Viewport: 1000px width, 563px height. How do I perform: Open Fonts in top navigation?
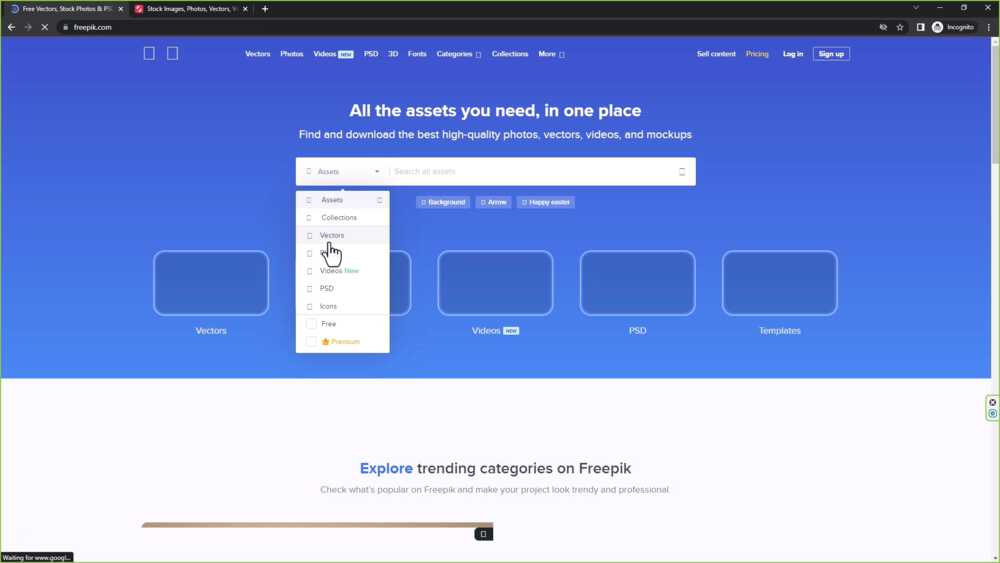click(417, 54)
